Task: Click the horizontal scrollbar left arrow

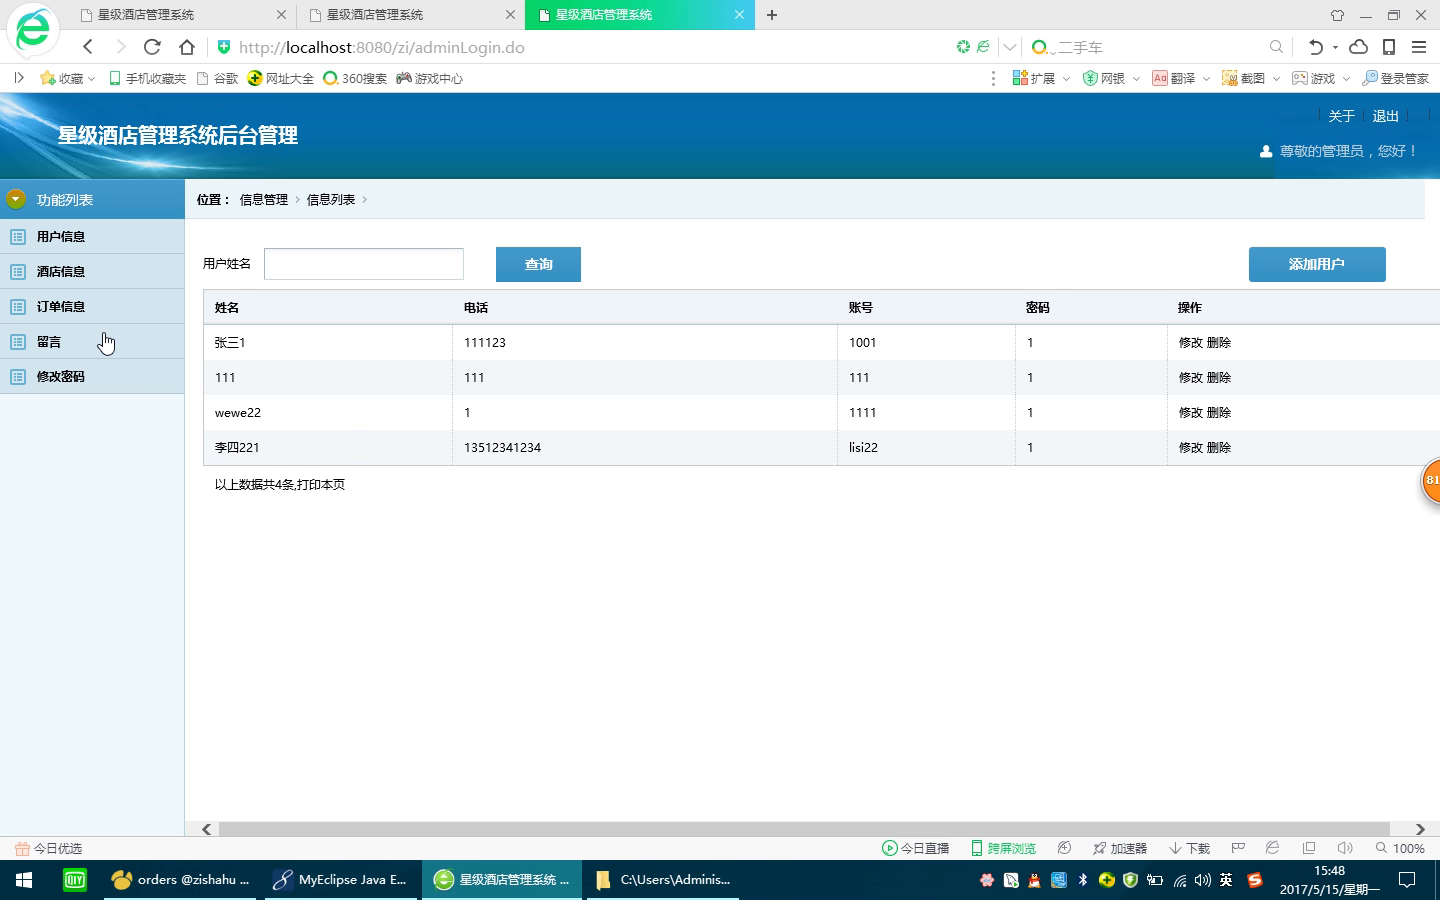Action: click(x=207, y=829)
